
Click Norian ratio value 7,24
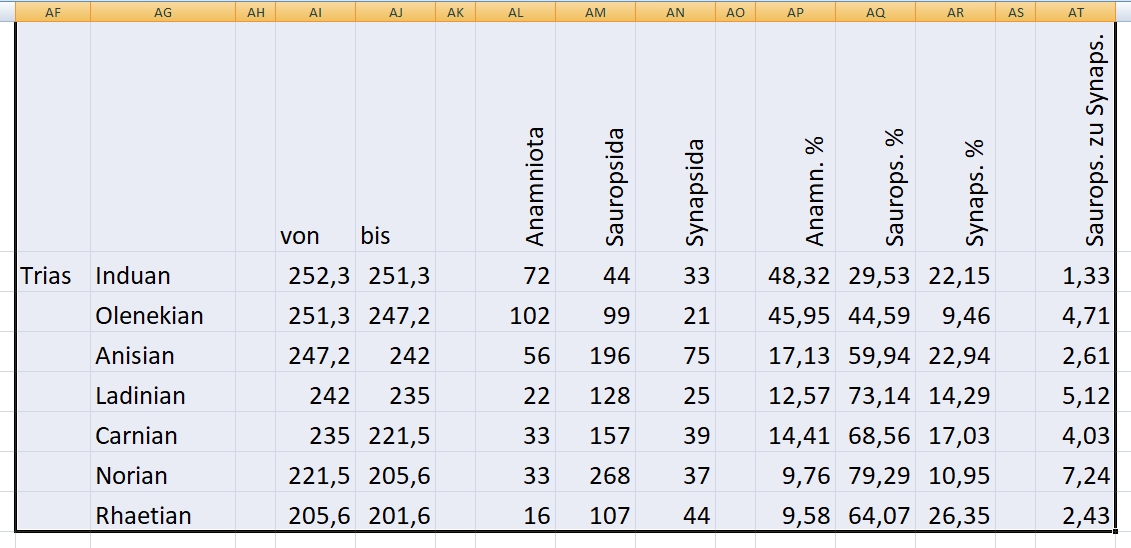[1086, 476]
